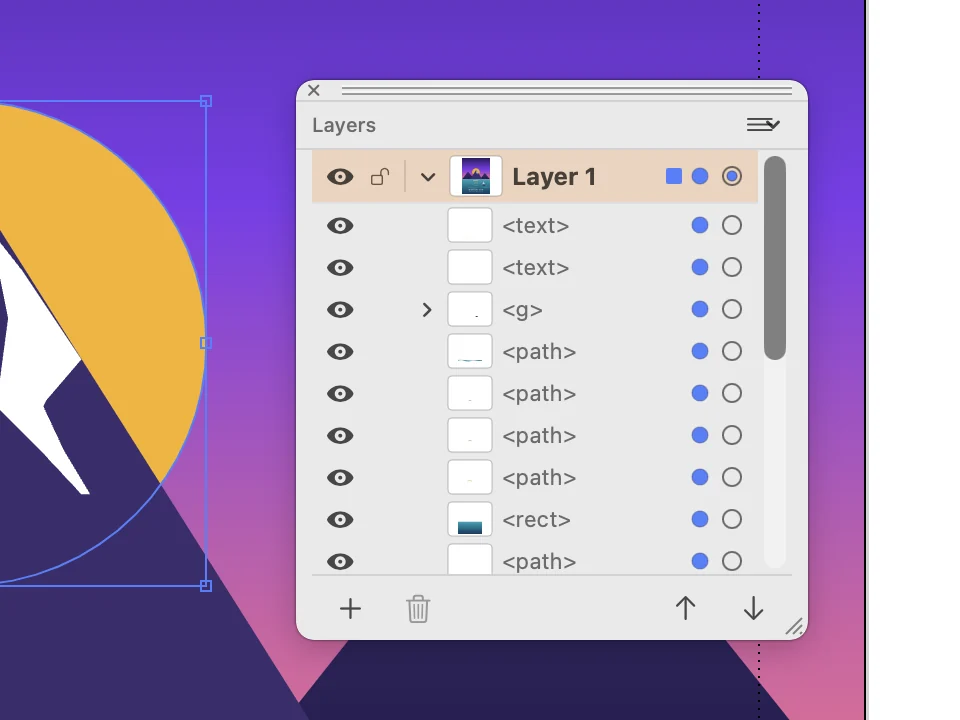The height and width of the screenshot is (720, 960).
Task: Click the target circle on Layer 1
Action: point(732,176)
